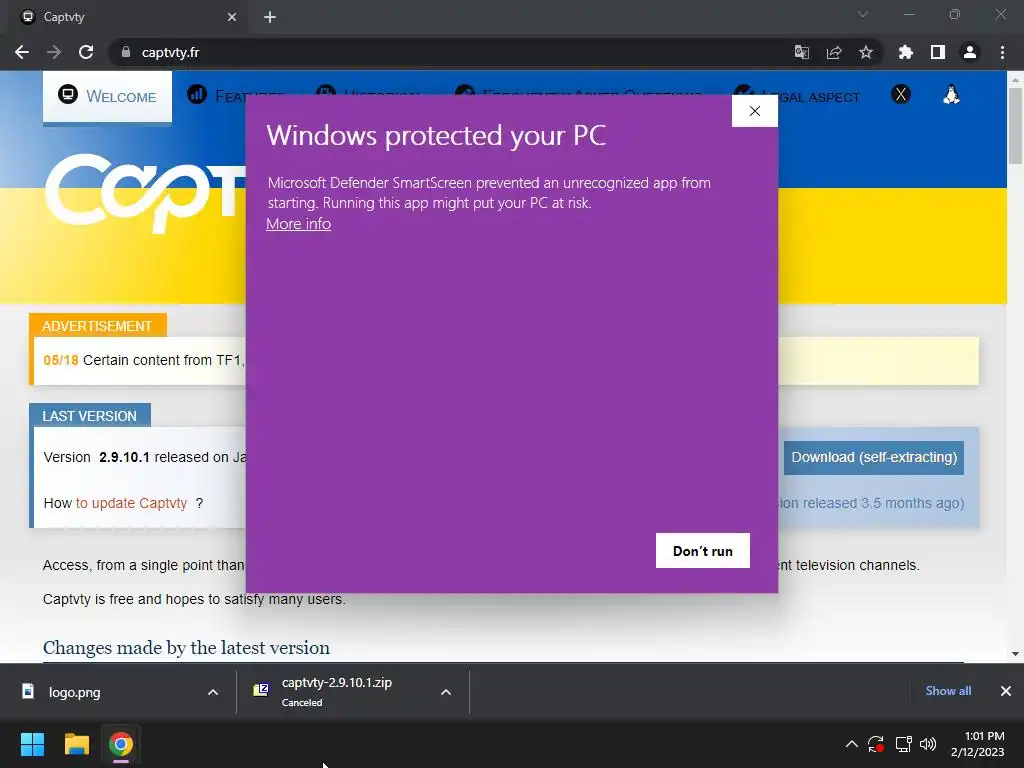The height and width of the screenshot is (768, 1024).
Task: Click the tab search chevron
Action: click(x=863, y=14)
